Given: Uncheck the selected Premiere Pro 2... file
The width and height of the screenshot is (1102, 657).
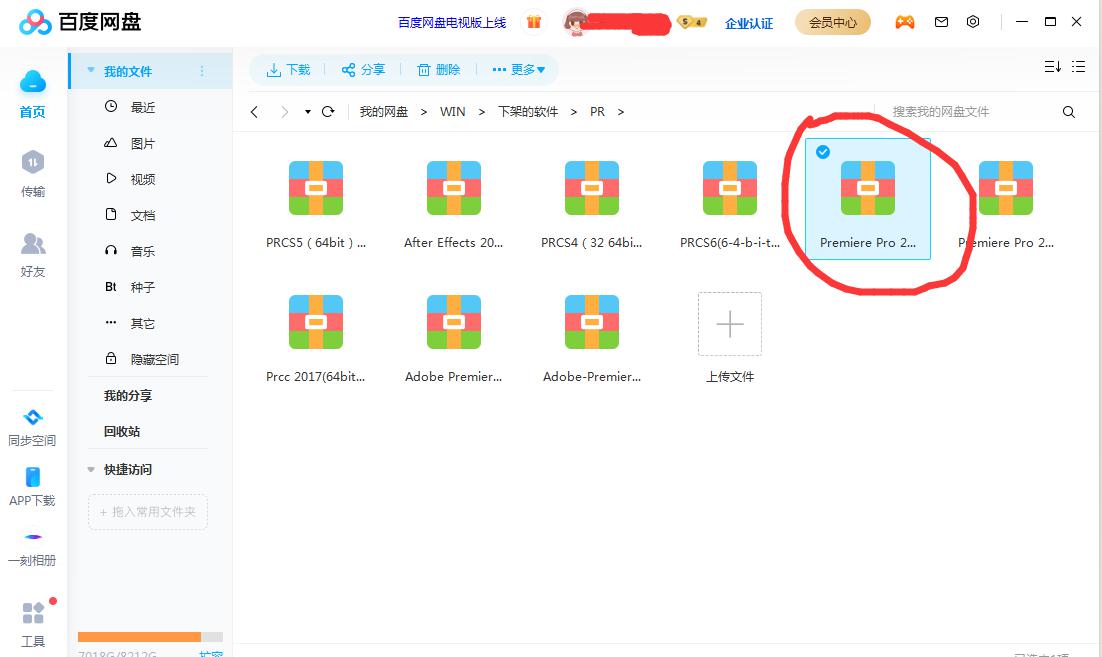Looking at the screenshot, I should pyautogui.click(x=822, y=152).
